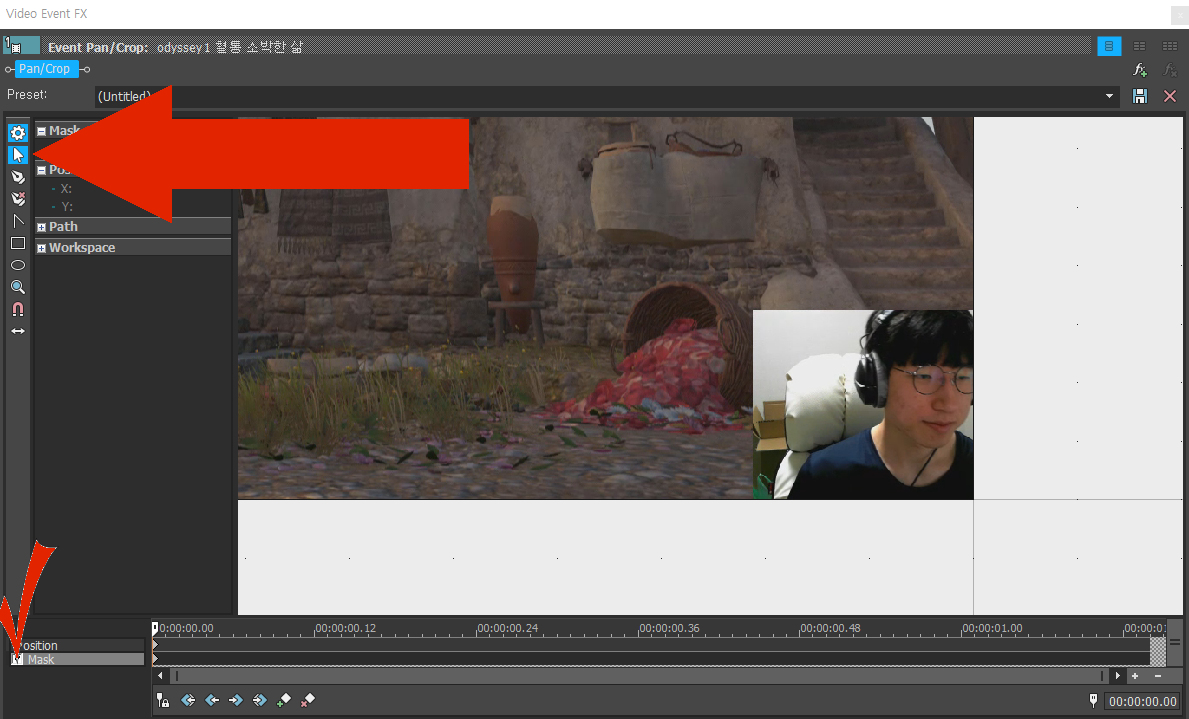This screenshot has height=719, width=1189.
Task: Click the Create Keyframe icon
Action: (x=284, y=700)
